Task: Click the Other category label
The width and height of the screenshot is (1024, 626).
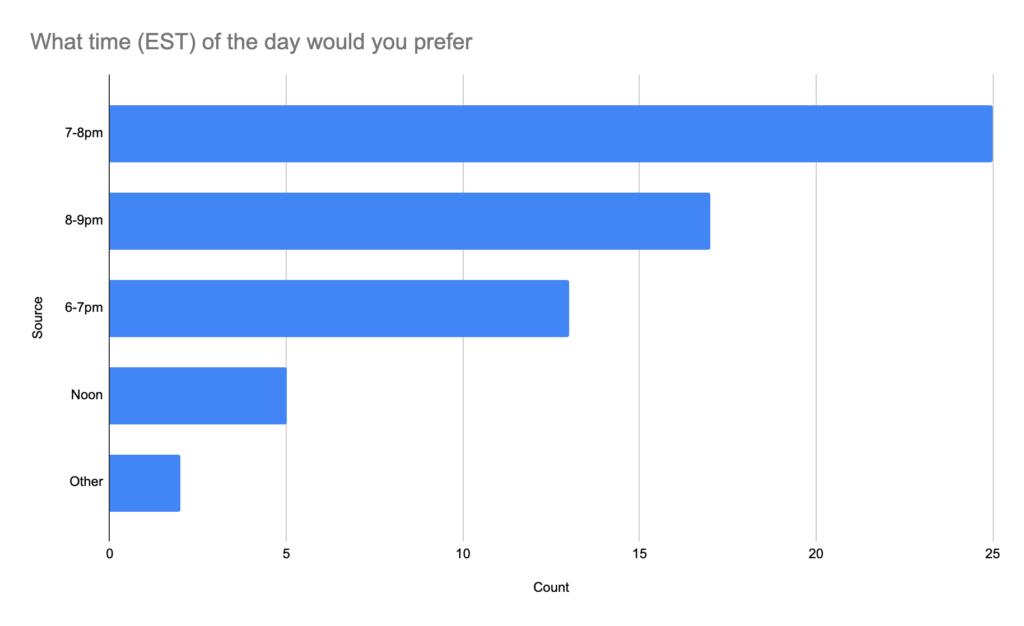Action: [86, 482]
